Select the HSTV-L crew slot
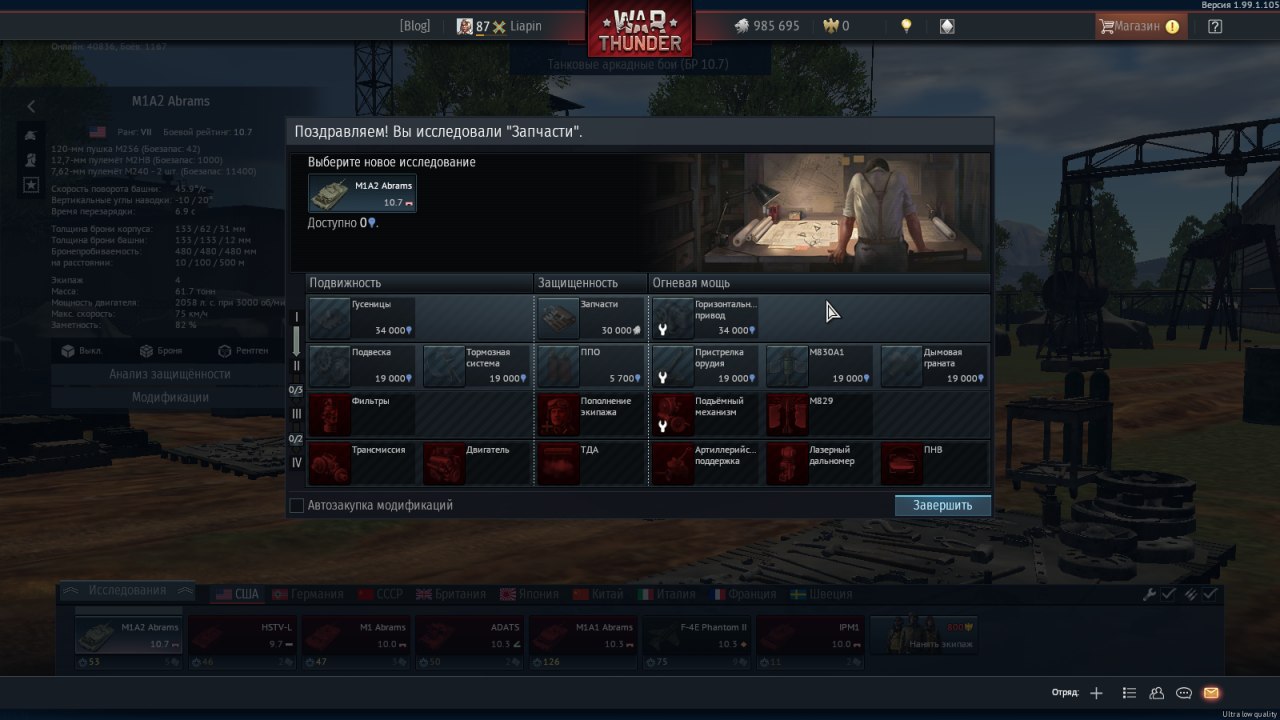1280x720 pixels. [242, 637]
